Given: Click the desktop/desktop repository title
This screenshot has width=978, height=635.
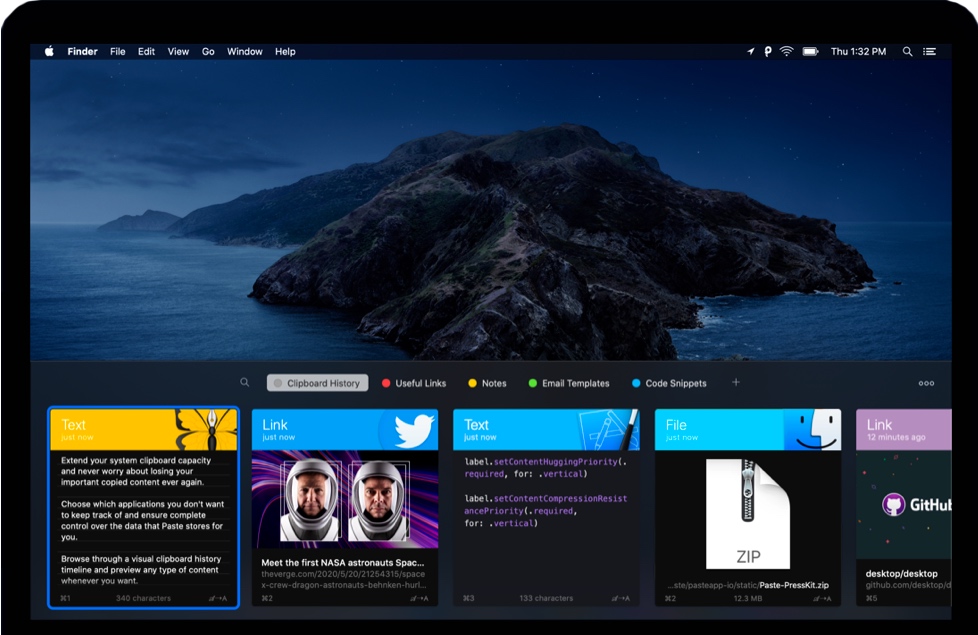Looking at the screenshot, I should coord(901,573).
